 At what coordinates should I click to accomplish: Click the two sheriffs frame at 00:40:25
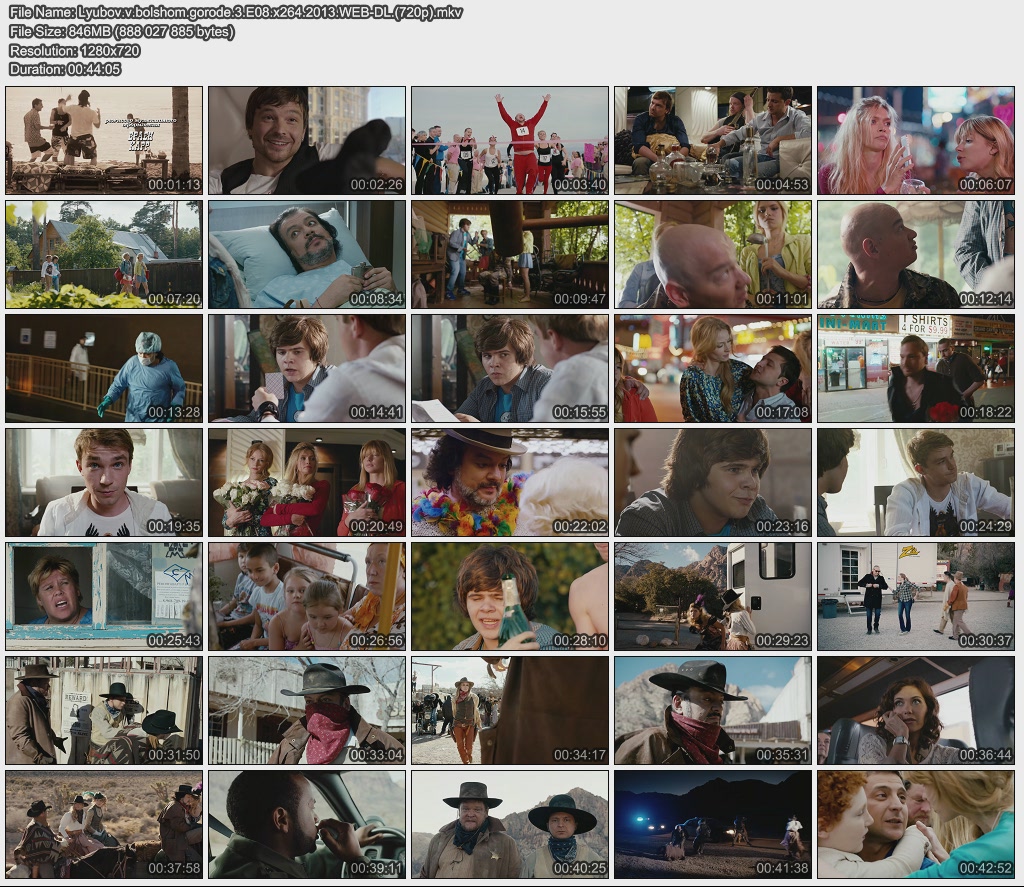510,824
